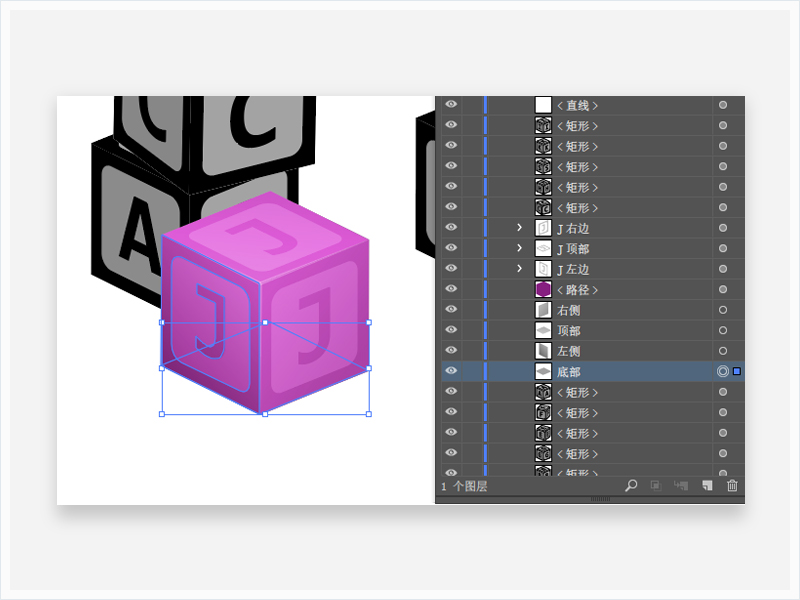Image resolution: width=800 pixels, height=600 pixels.
Task: Hide the 底部 layer via eye icon
Action: pos(451,372)
